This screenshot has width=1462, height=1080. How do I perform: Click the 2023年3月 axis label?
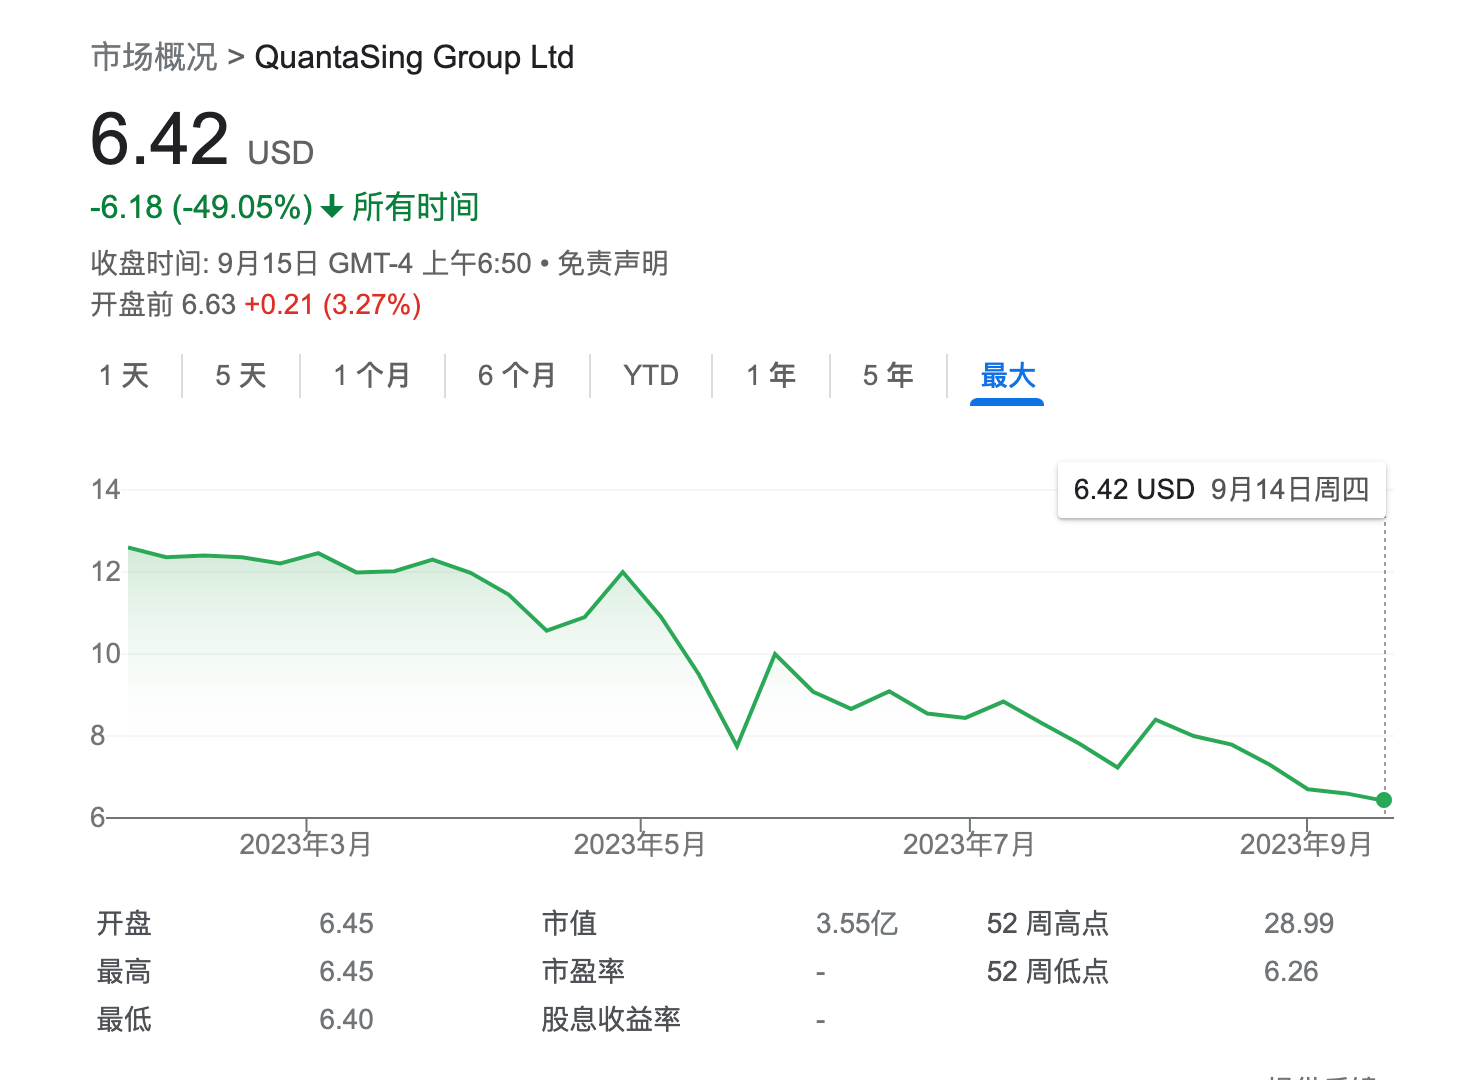tap(306, 845)
